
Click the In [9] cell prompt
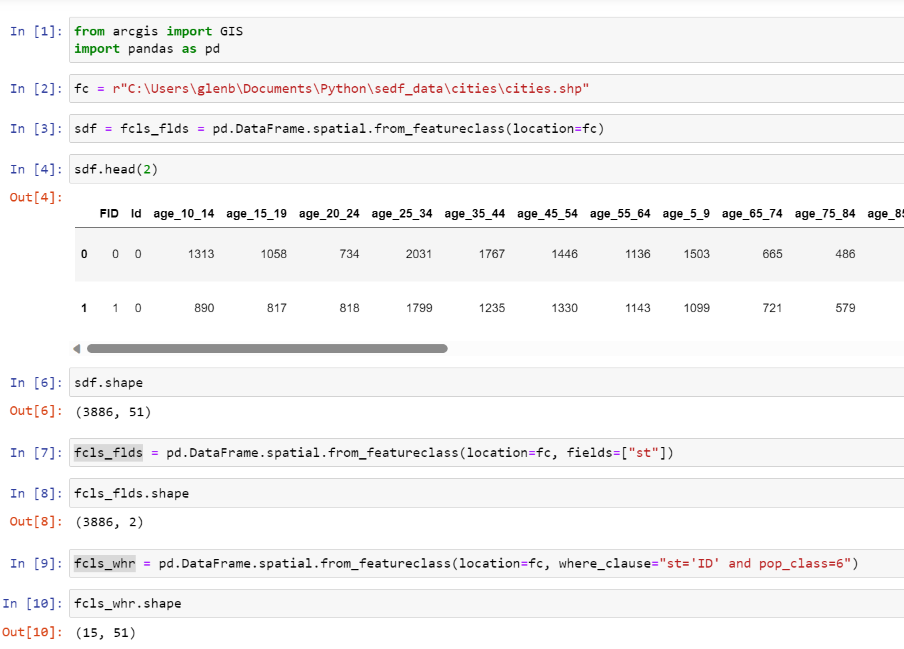[36, 564]
